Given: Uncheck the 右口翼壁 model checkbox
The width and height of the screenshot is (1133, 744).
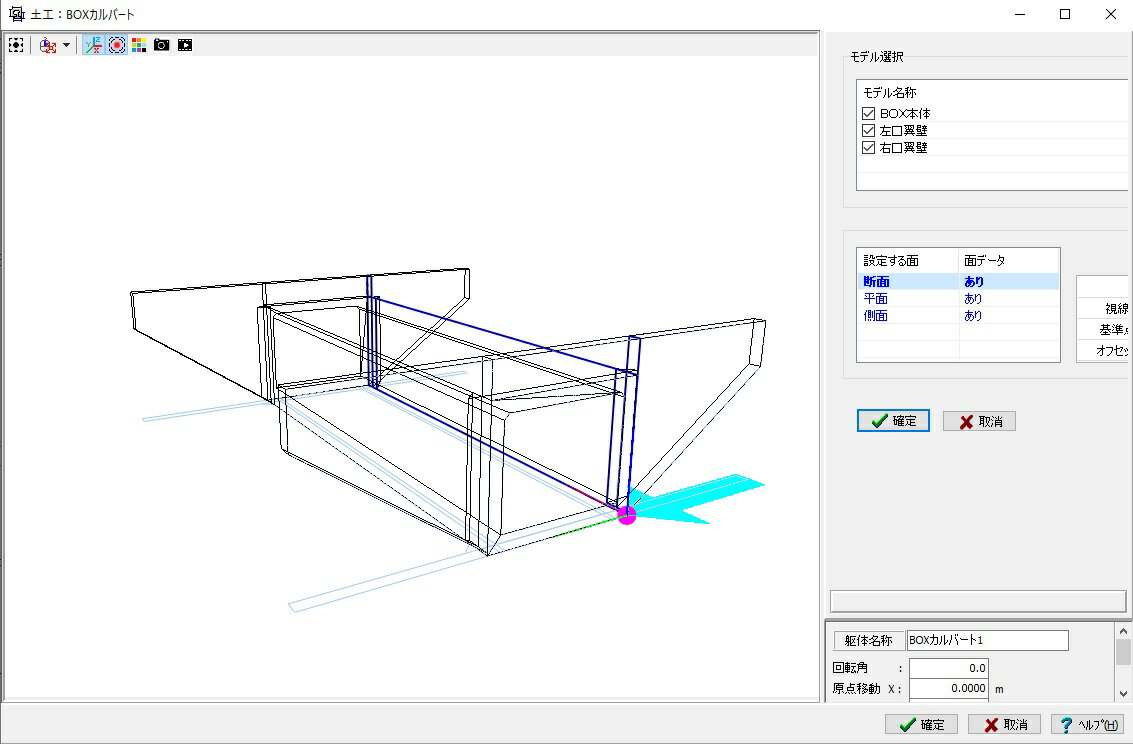Looking at the screenshot, I should (x=869, y=147).
